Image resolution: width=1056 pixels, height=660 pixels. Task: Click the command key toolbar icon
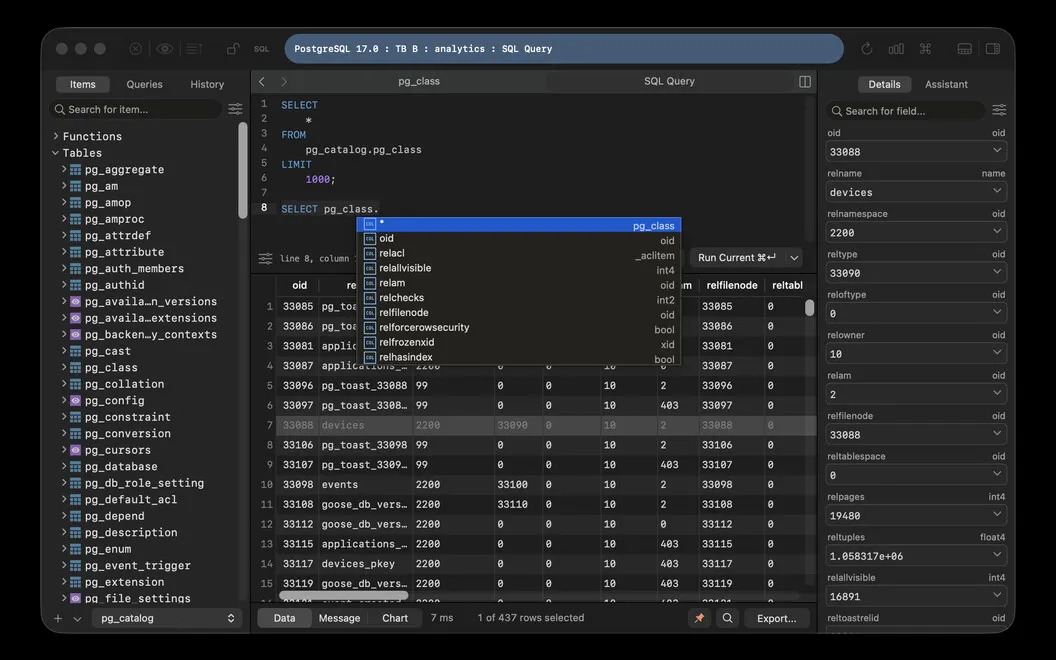point(925,48)
